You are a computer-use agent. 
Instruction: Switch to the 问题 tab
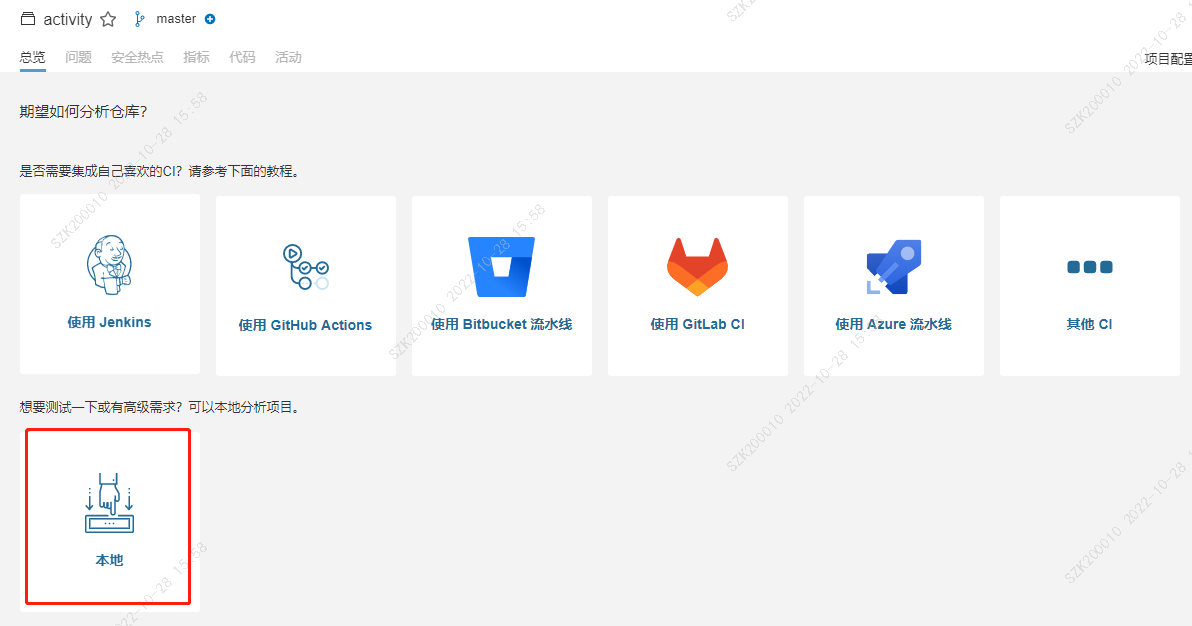(78, 57)
